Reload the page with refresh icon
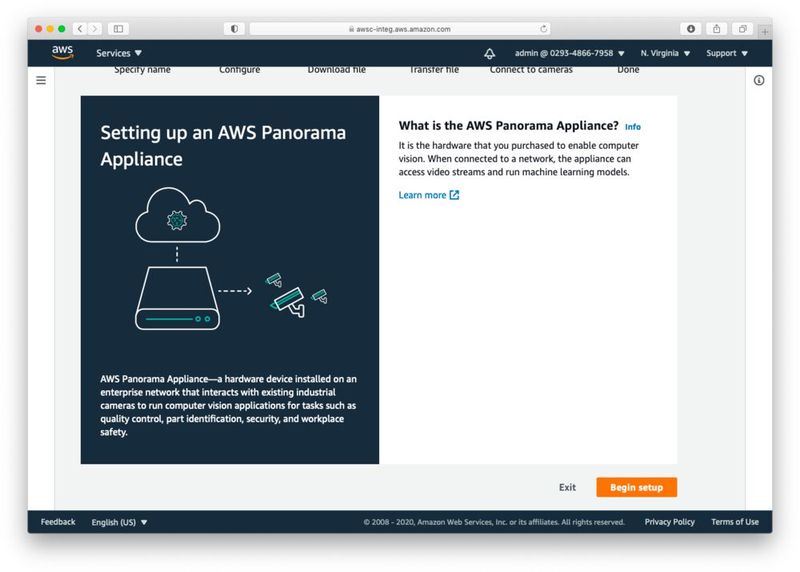 point(543,29)
